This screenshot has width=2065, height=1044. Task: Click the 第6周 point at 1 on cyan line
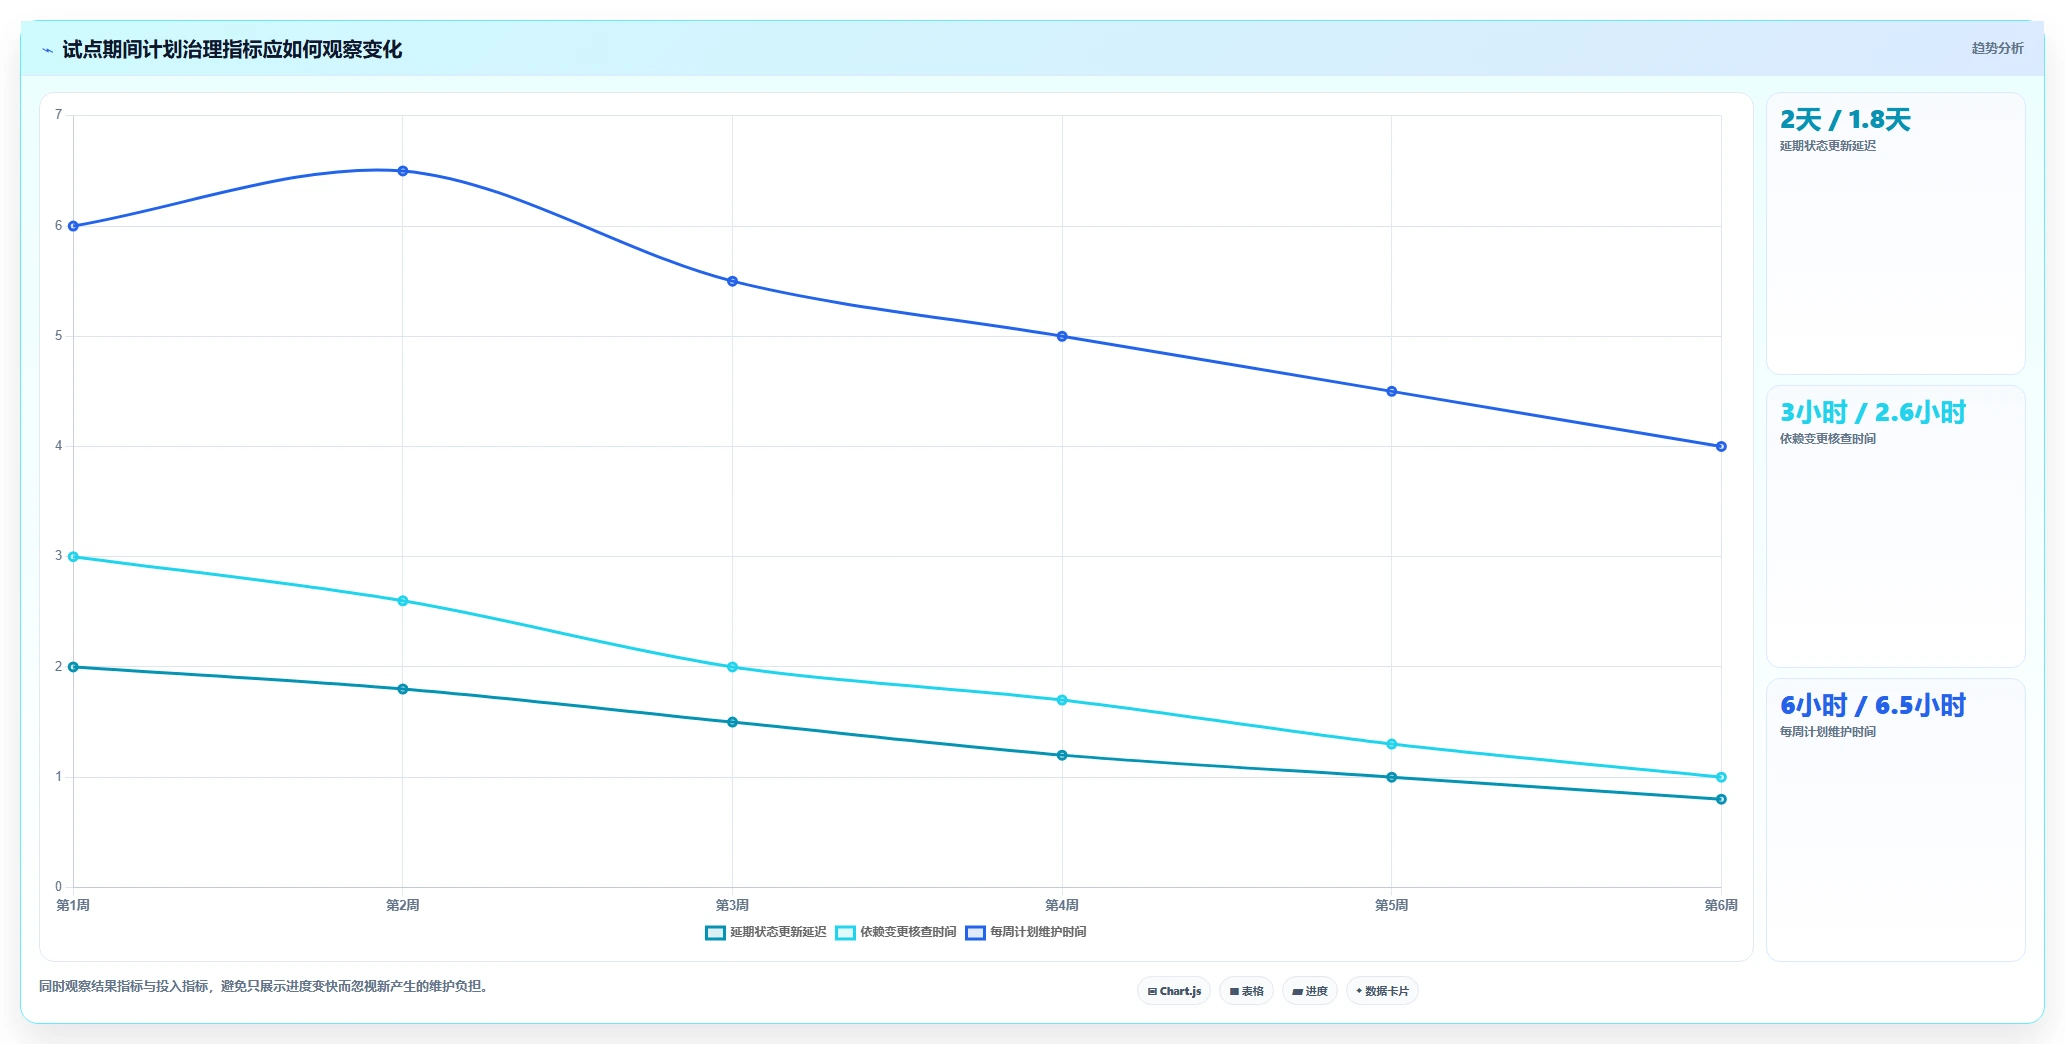pos(1721,777)
